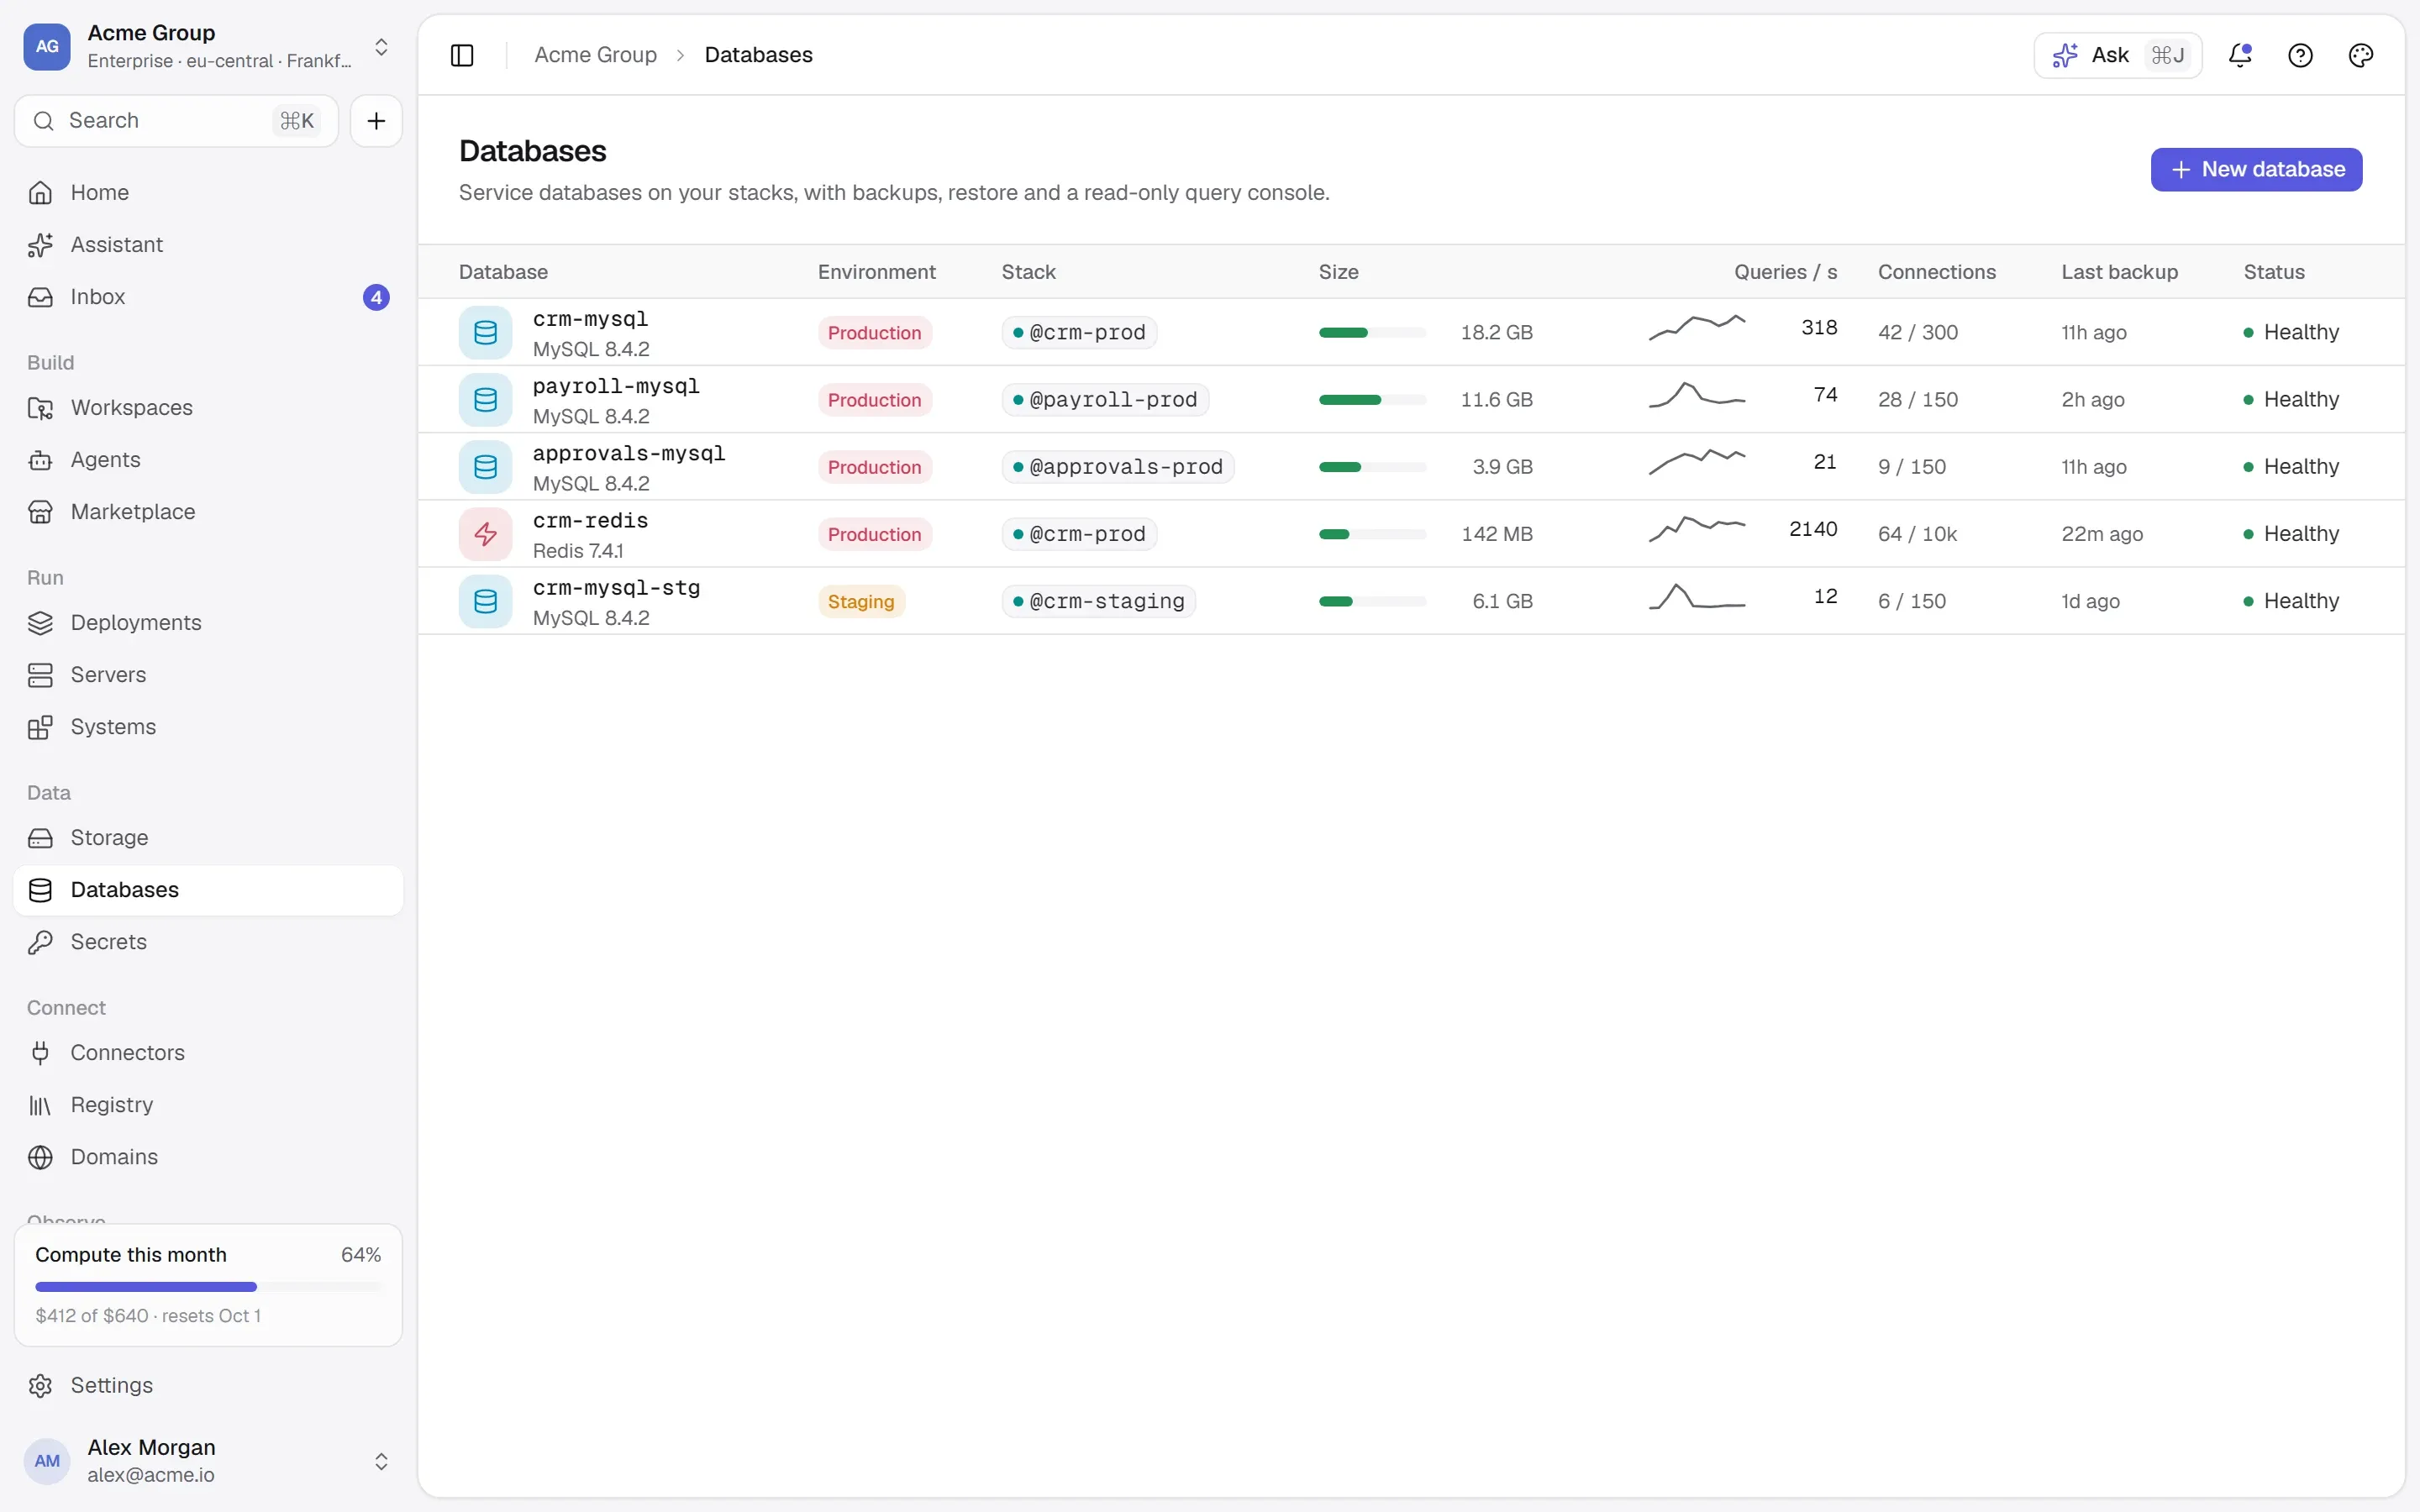
Task: Expand the Acme Group organization switcher
Action: (208, 47)
